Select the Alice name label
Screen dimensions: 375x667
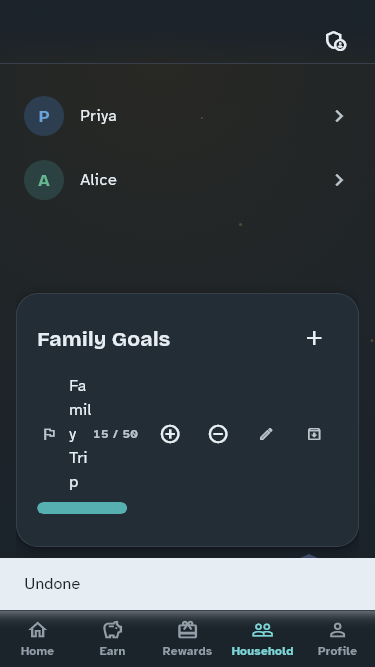click(x=98, y=180)
